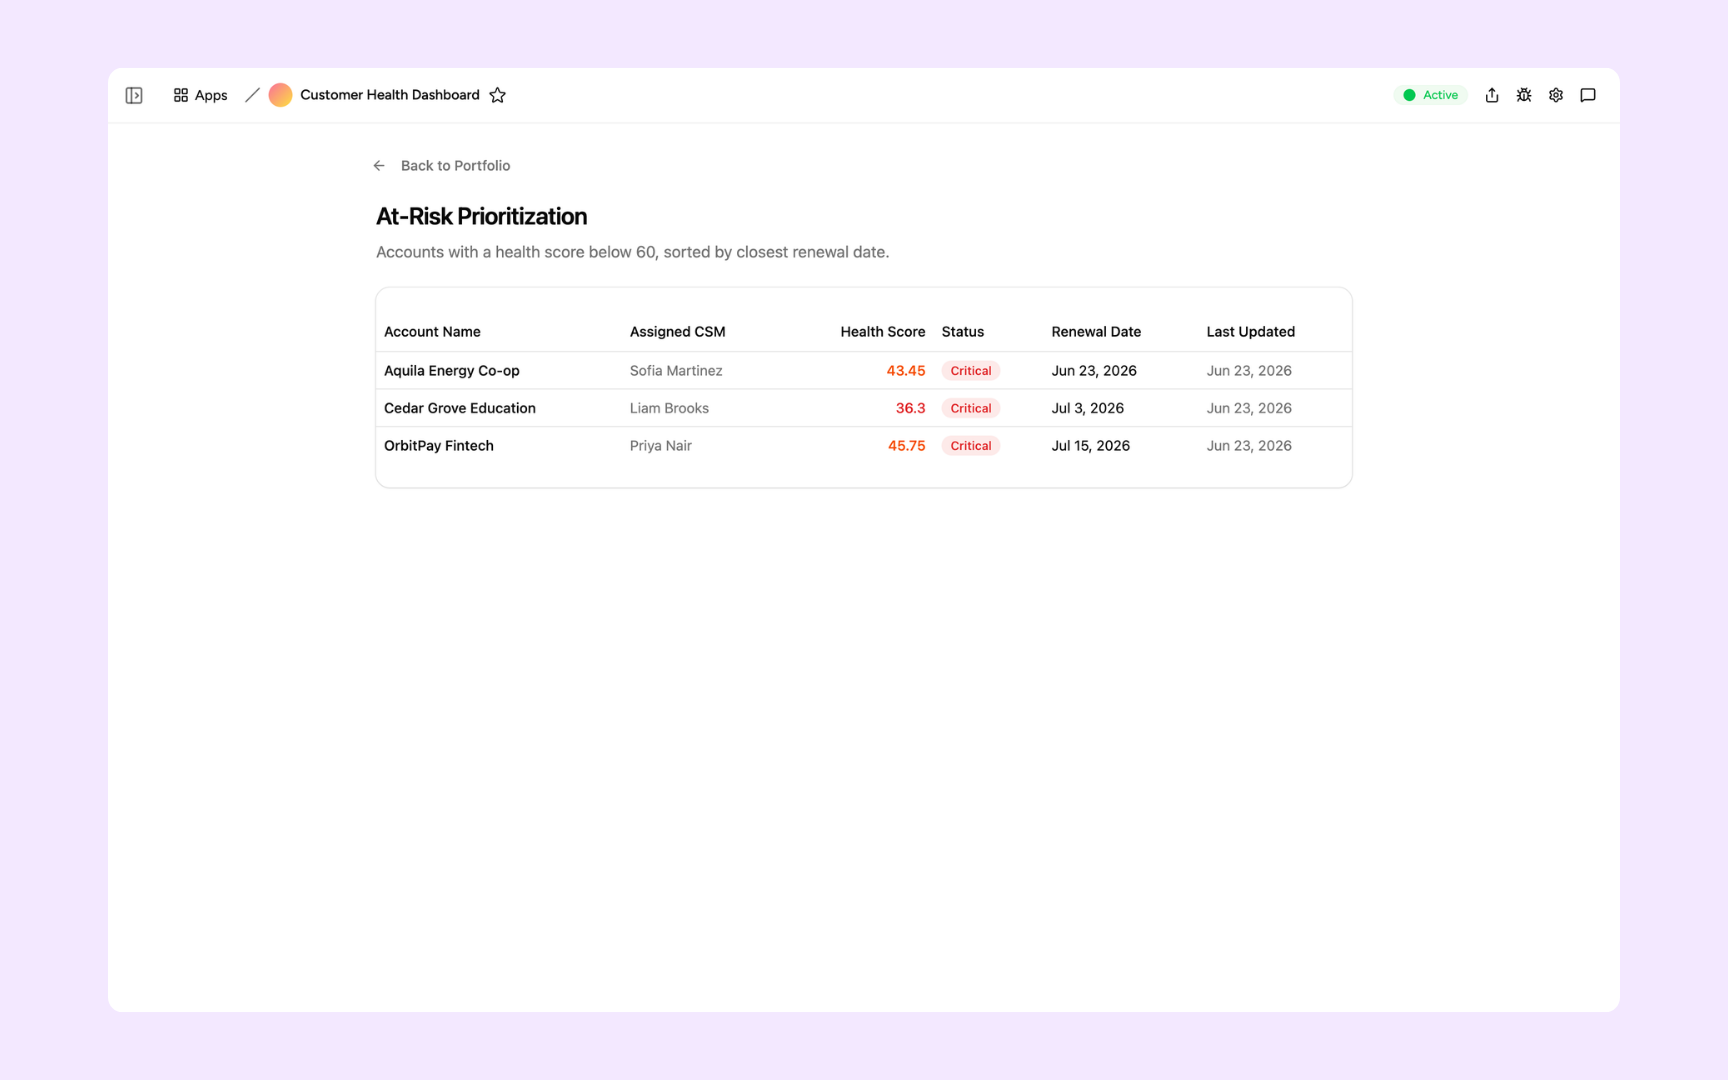Favorite the dashboard with the star icon
Image resolution: width=1728 pixels, height=1080 pixels.
tap(497, 95)
